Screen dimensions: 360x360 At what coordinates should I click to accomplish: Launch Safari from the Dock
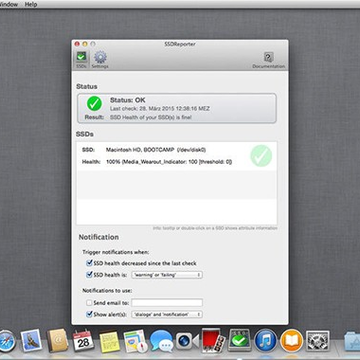[6, 341]
